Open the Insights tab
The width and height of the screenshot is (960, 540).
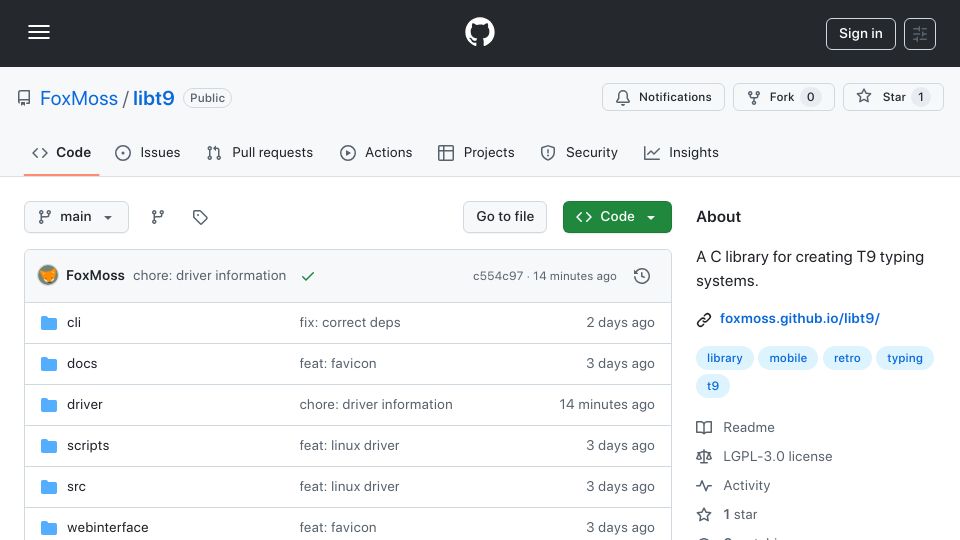tap(681, 152)
